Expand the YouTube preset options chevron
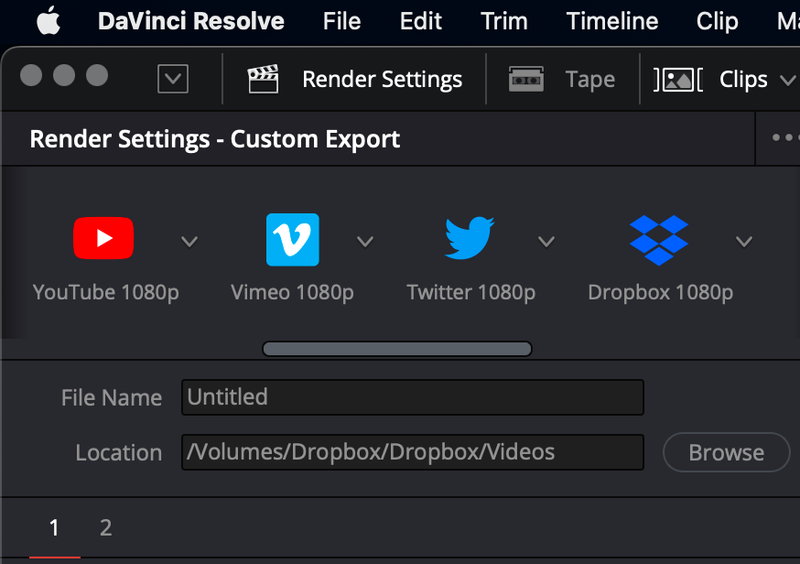Image resolution: width=800 pixels, height=564 pixels. [x=189, y=241]
